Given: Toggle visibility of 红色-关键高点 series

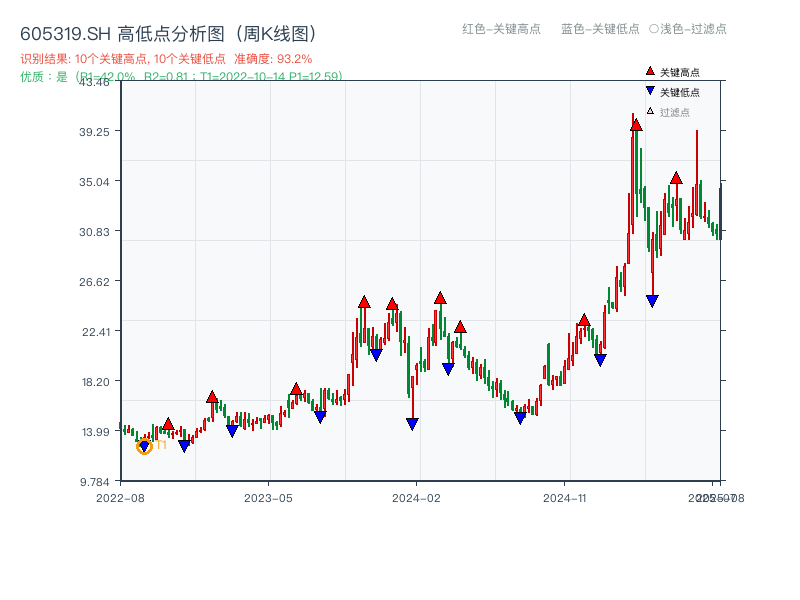Looking at the screenshot, I should click(x=502, y=29).
